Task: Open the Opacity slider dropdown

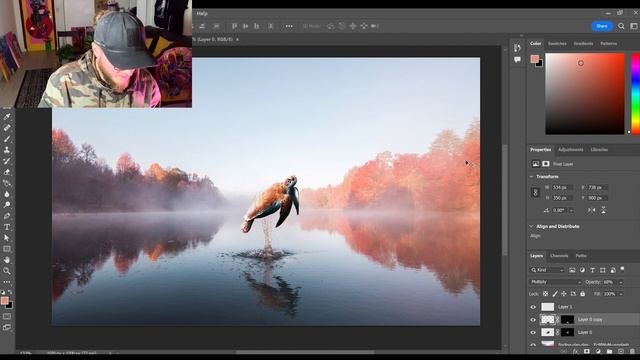Action: (x=621, y=282)
